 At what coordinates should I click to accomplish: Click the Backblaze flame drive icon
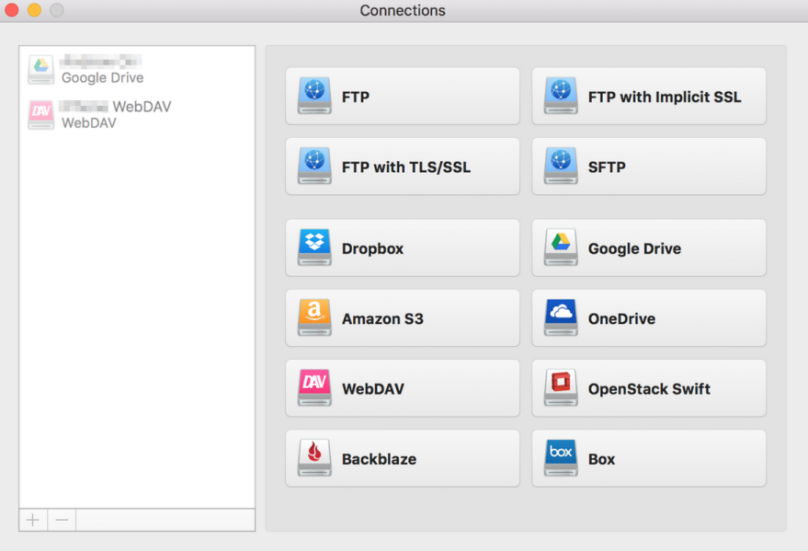(x=314, y=458)
